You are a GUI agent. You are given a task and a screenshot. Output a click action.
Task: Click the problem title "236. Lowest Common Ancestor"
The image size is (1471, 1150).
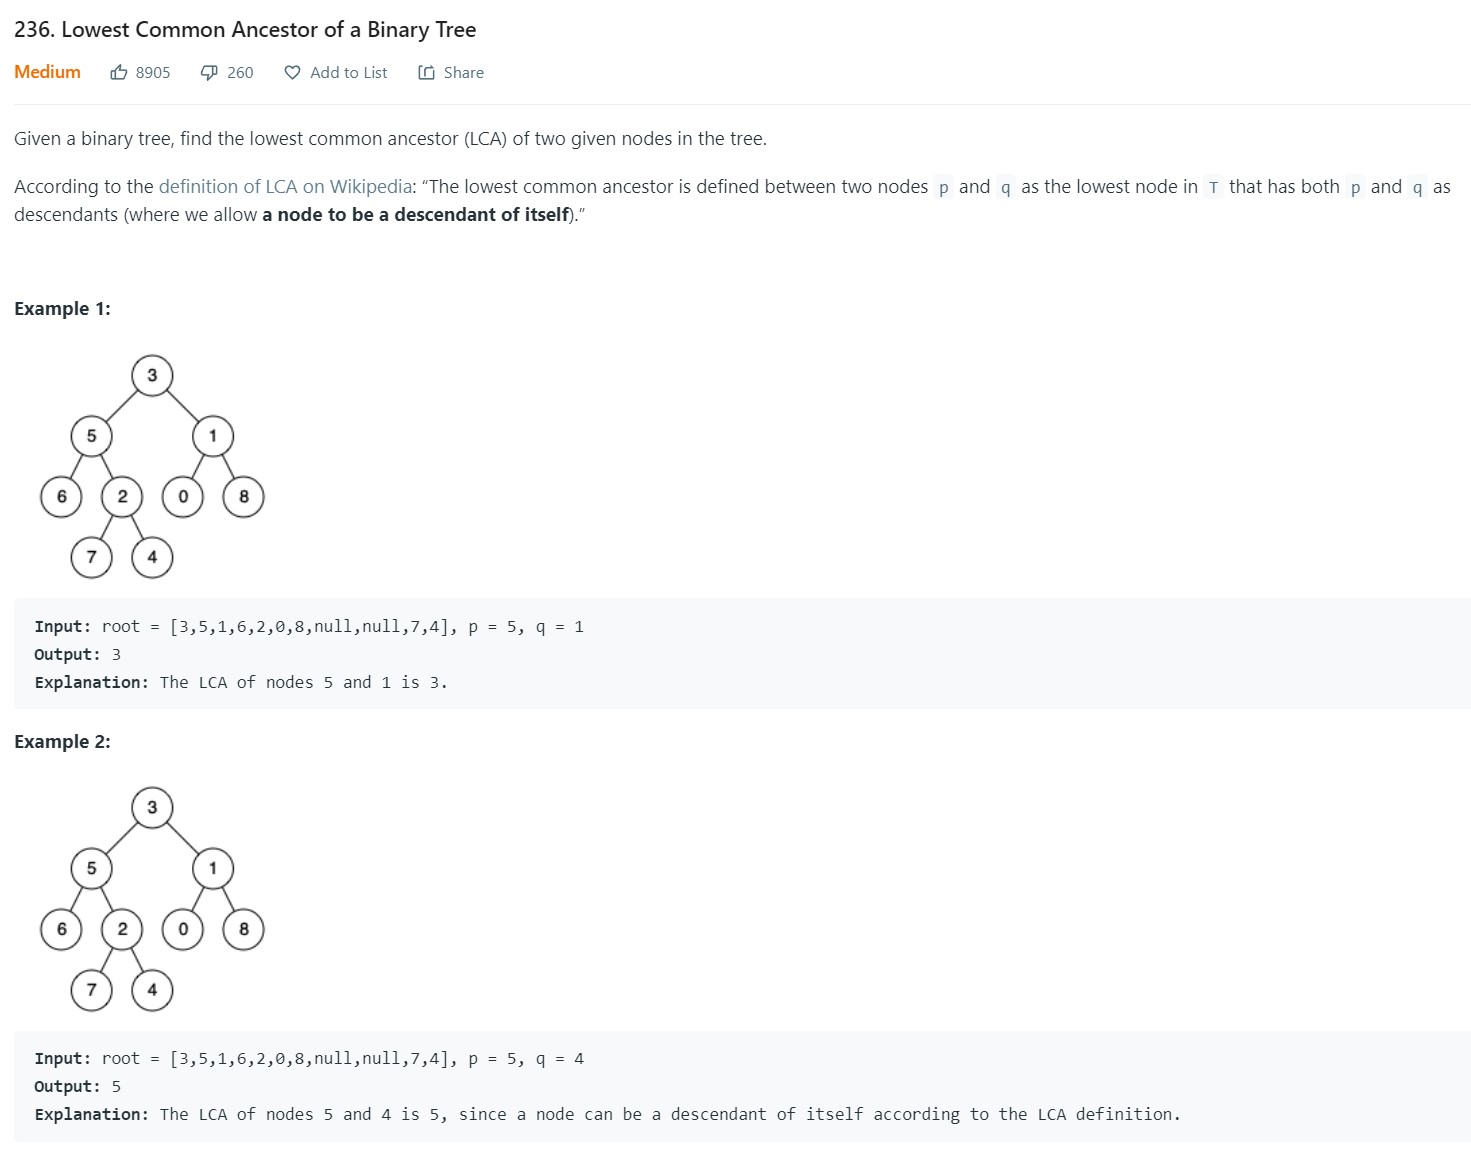coord(245,29)
